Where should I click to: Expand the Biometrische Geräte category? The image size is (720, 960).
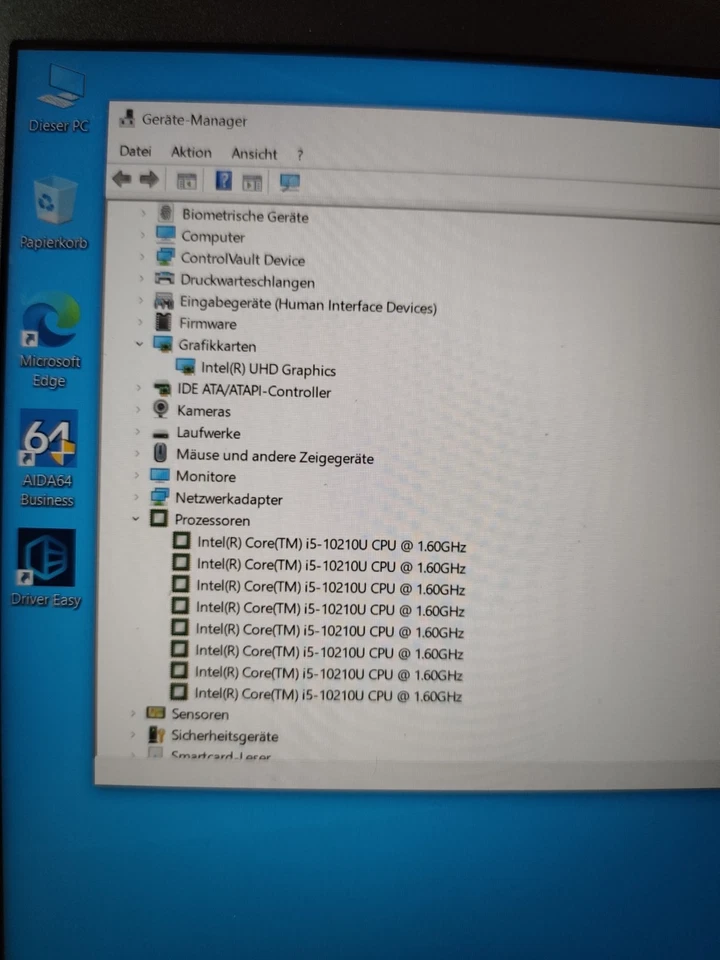click(x=143, y=213)
